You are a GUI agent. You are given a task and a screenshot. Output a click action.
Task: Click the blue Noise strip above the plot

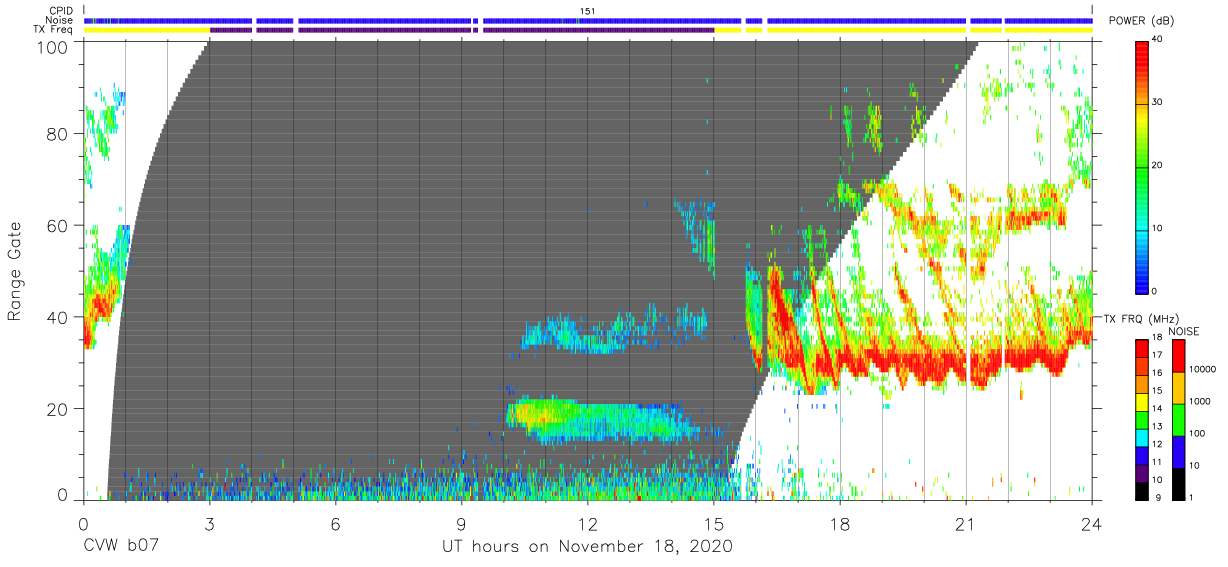pyautogui.click(x=588, y=20)
